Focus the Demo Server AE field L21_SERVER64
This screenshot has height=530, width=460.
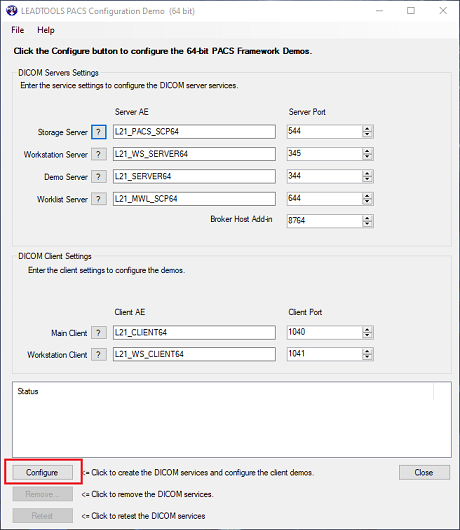tap(194, 176)
